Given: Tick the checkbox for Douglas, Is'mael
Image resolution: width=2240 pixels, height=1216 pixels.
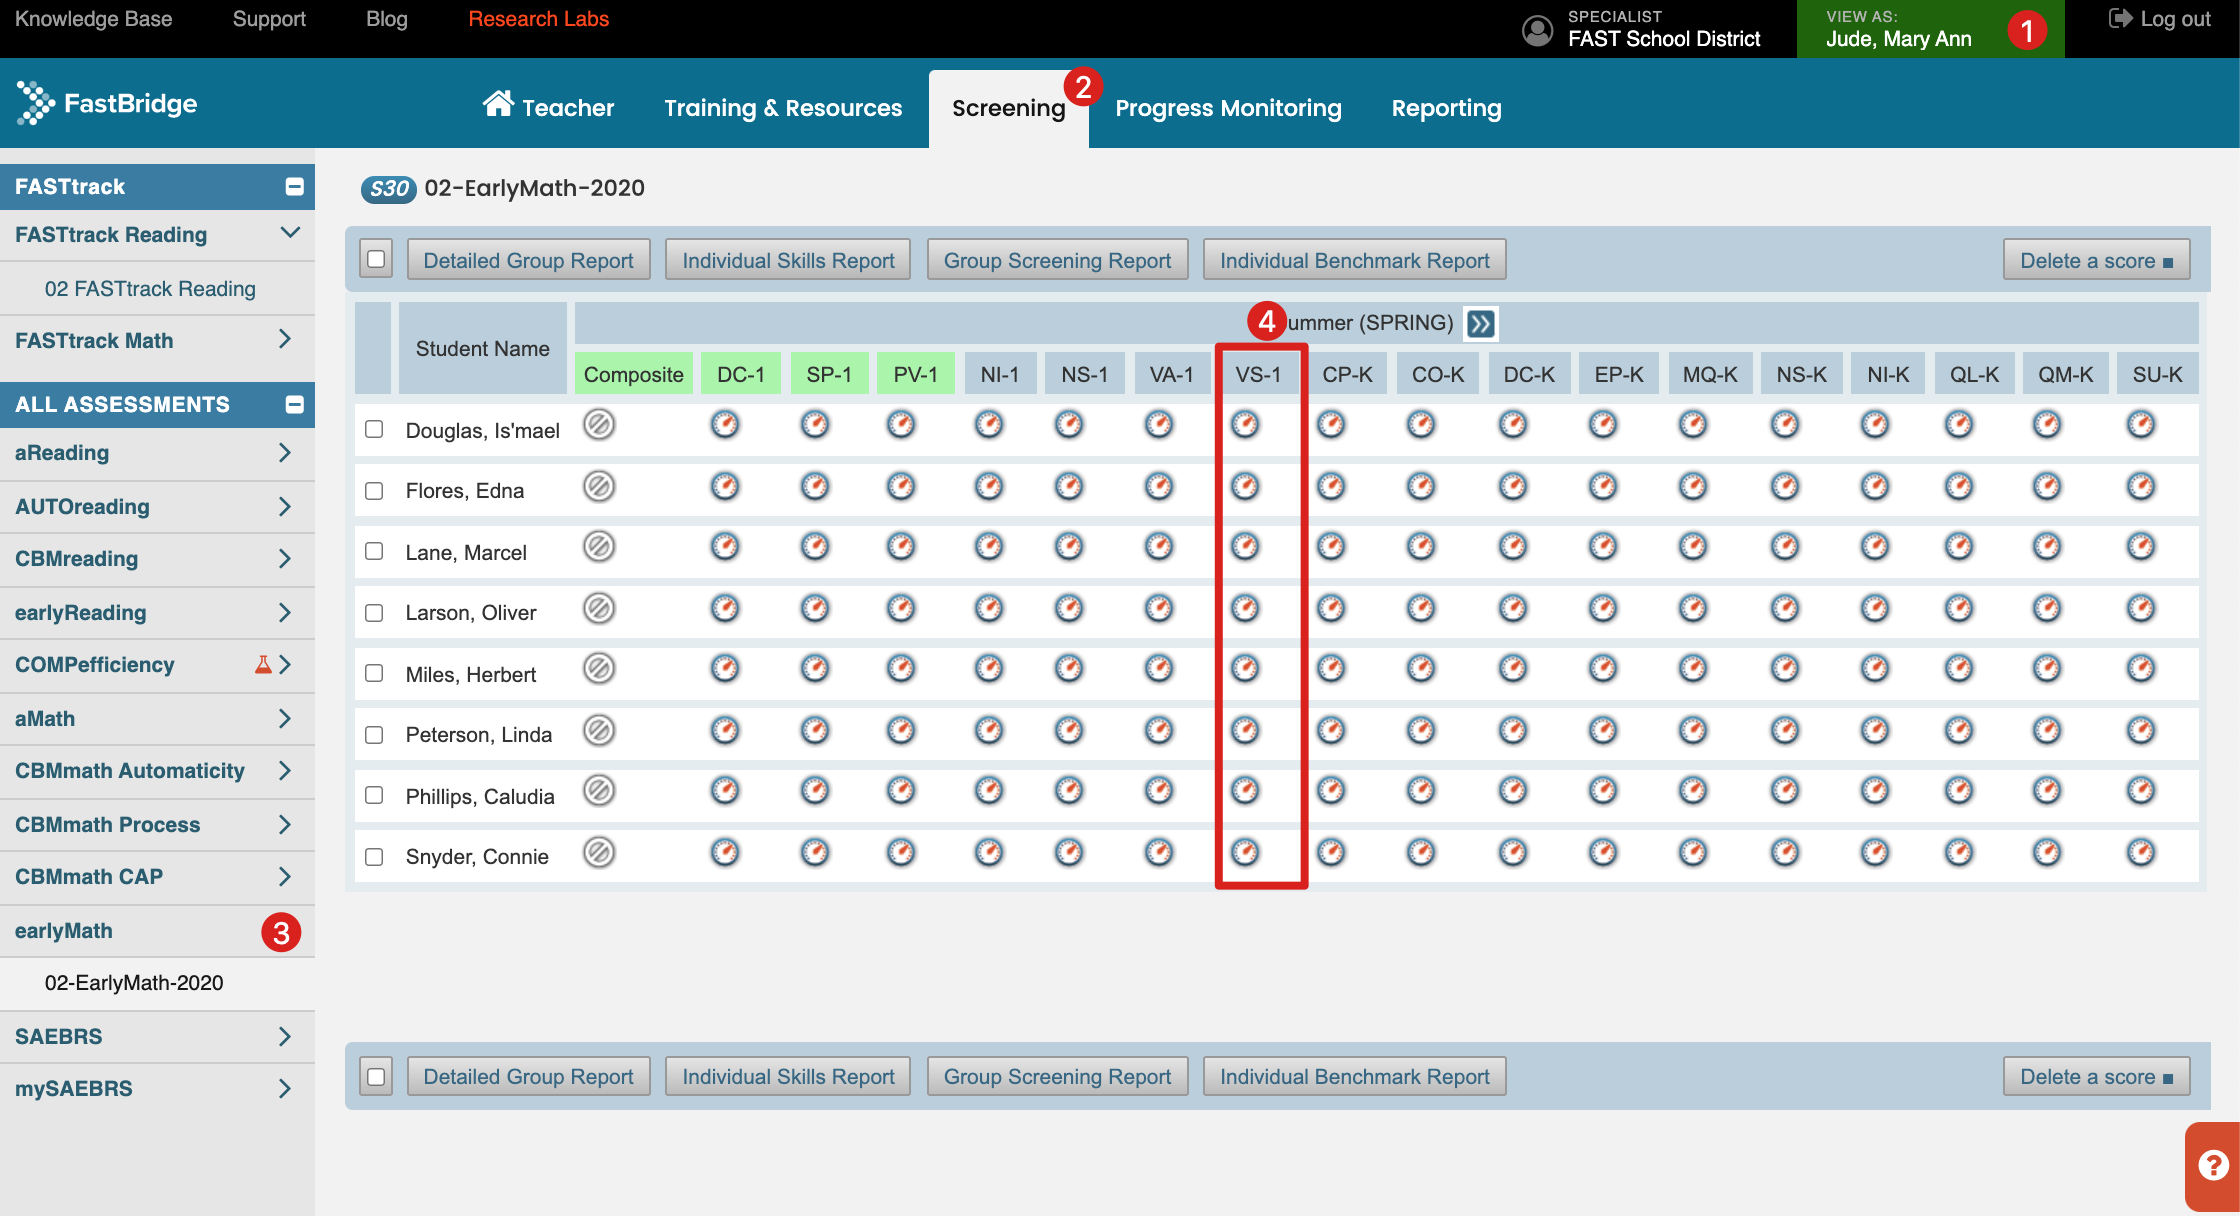Looking at the screenshot, I should click(x=374, y=429).
